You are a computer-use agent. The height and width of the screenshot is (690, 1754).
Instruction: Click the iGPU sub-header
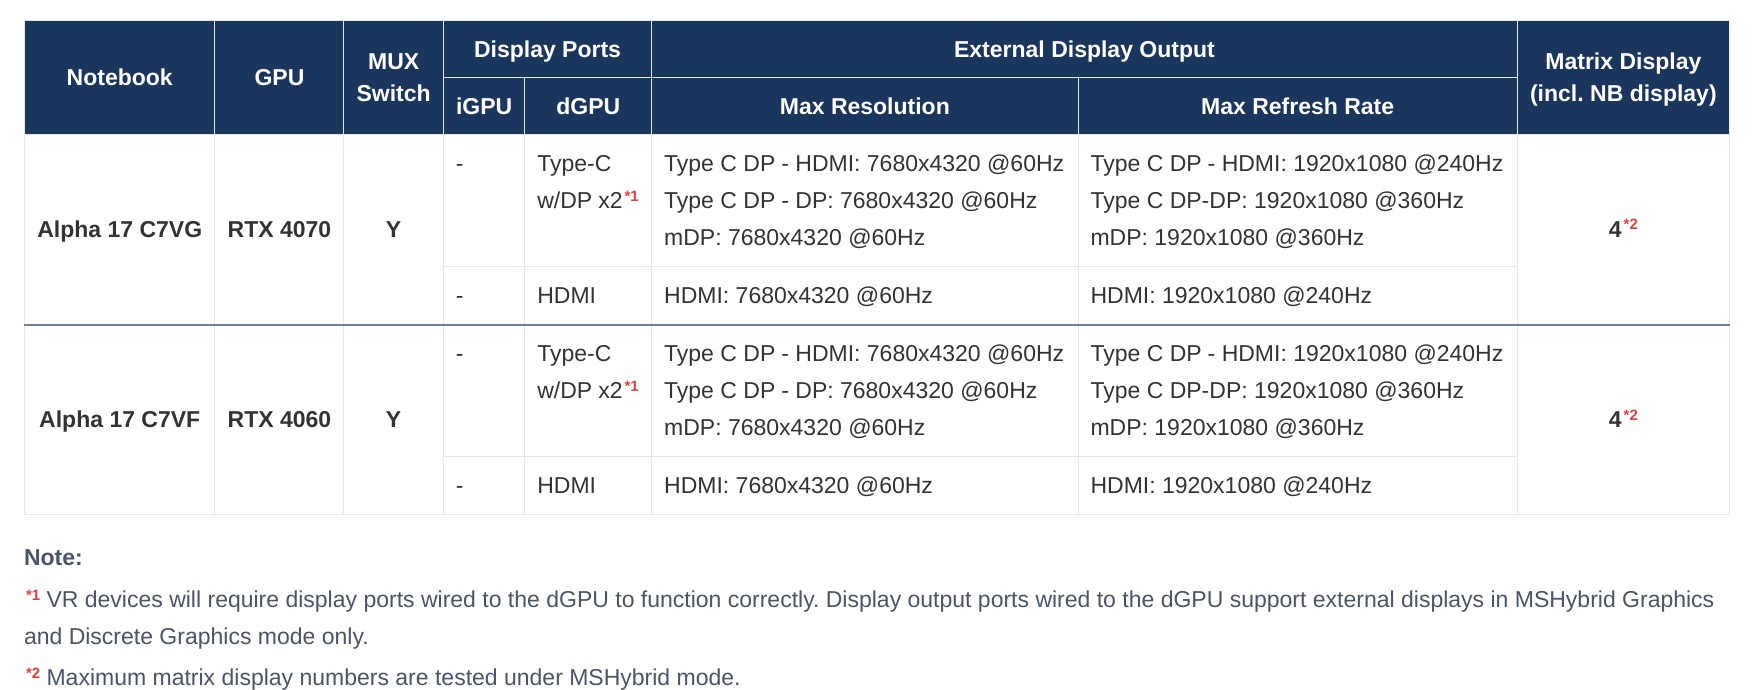pos(484,106)
